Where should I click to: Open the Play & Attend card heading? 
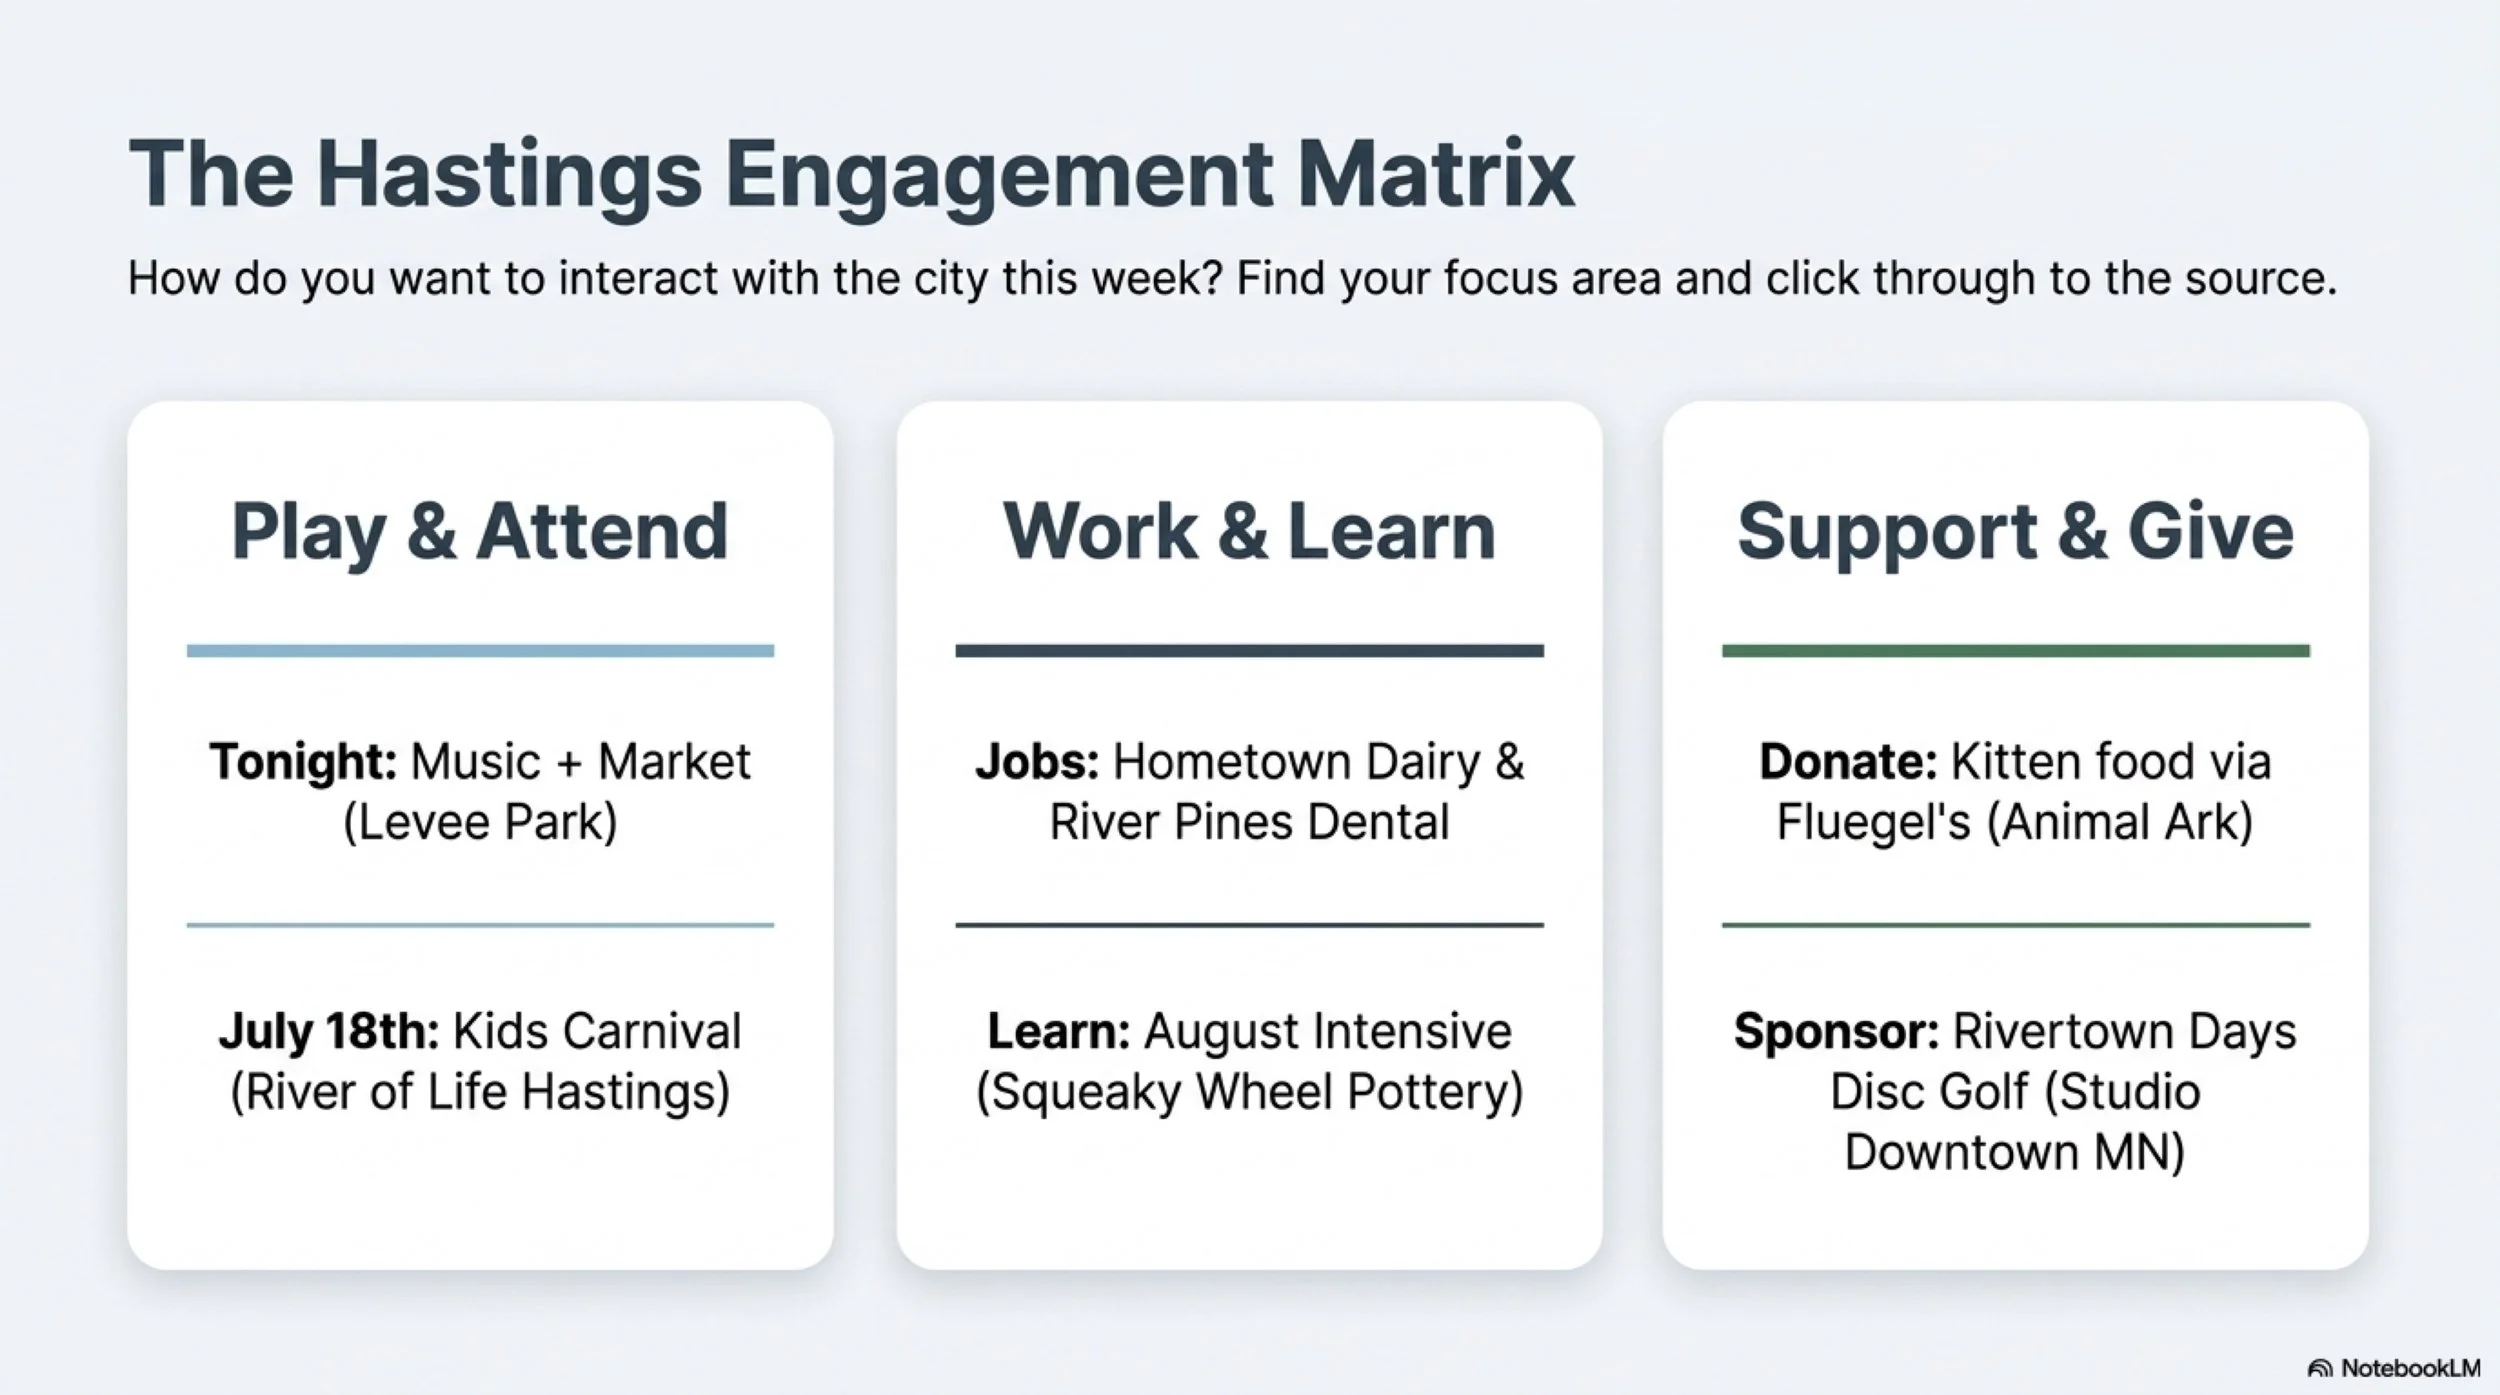coord(480,532)
